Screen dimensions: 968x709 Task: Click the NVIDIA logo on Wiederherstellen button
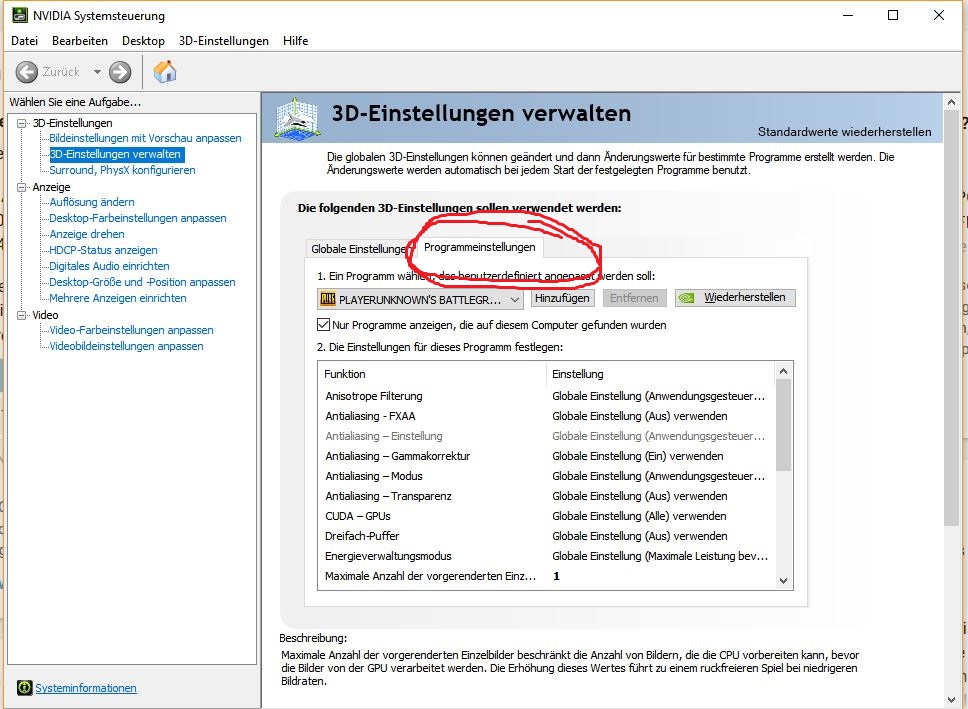click(687, 298)
